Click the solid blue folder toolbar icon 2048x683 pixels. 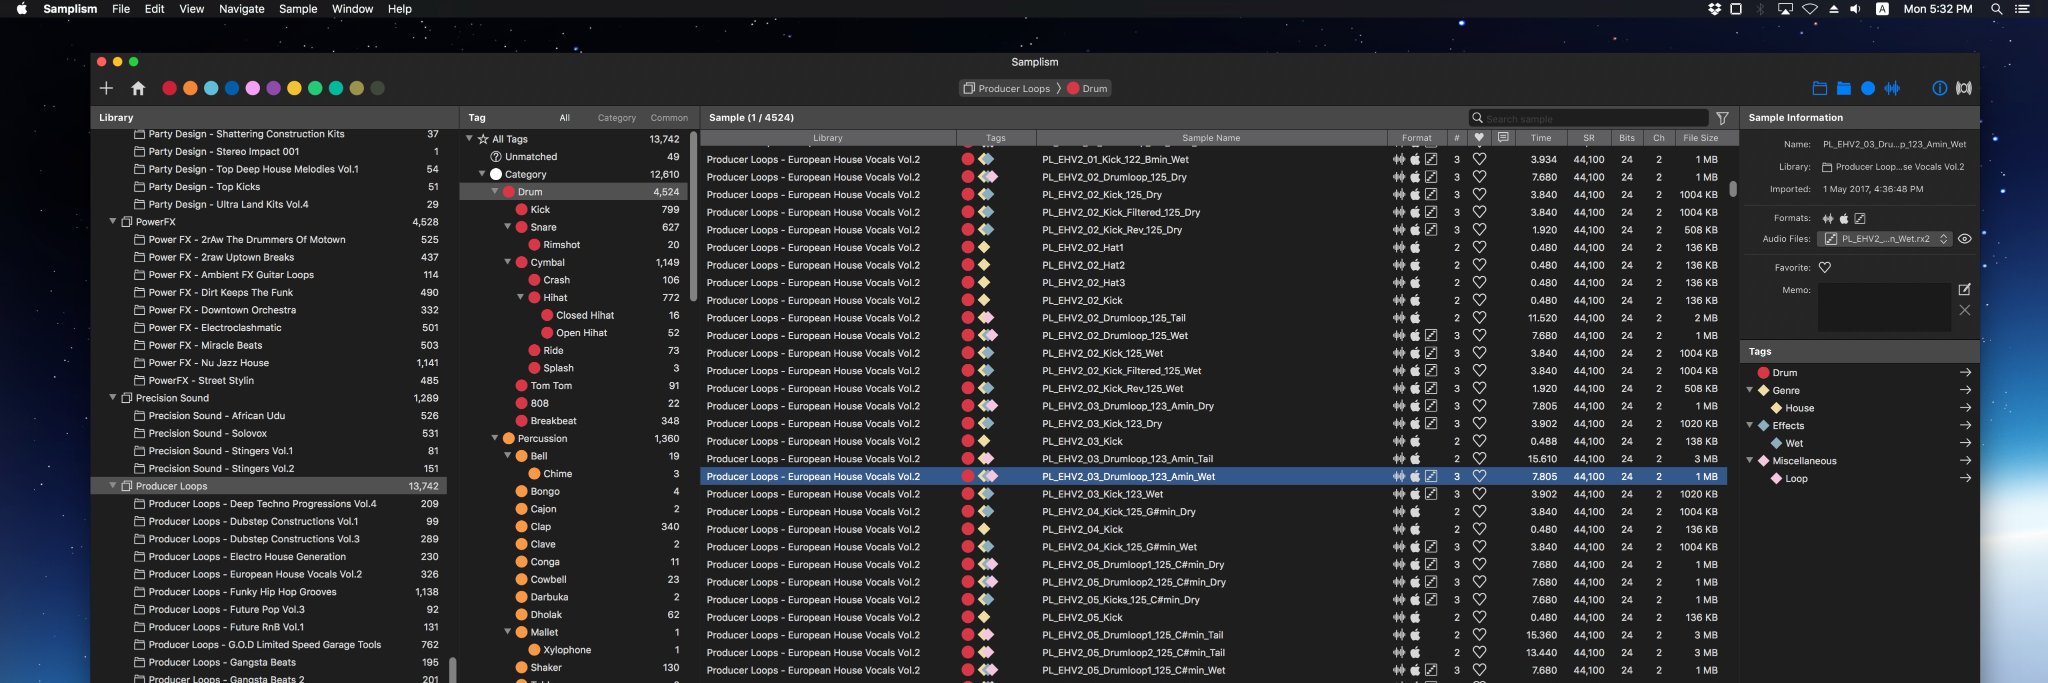(1843, 88)
